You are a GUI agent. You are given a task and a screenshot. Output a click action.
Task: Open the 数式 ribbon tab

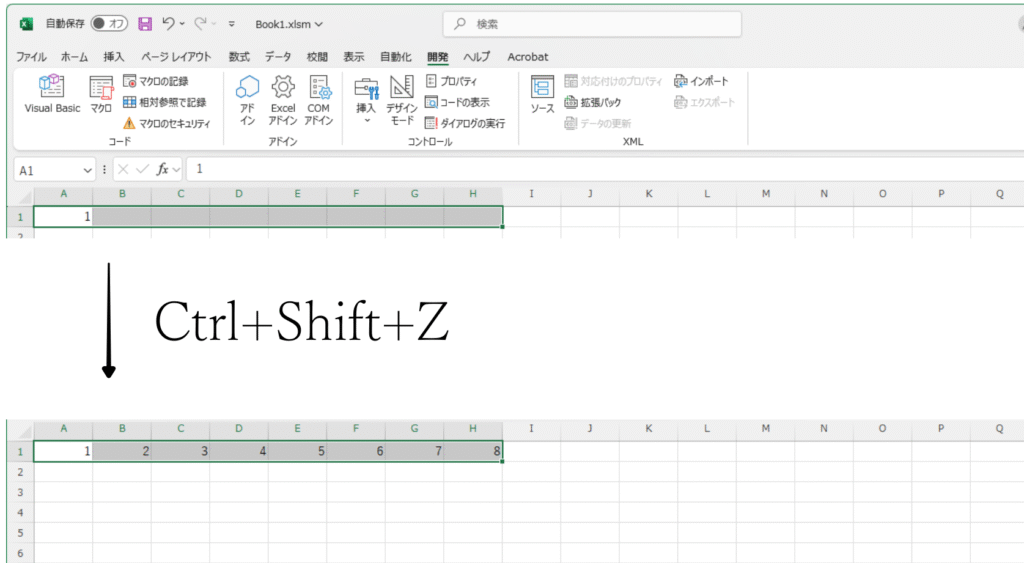[239, 57]
